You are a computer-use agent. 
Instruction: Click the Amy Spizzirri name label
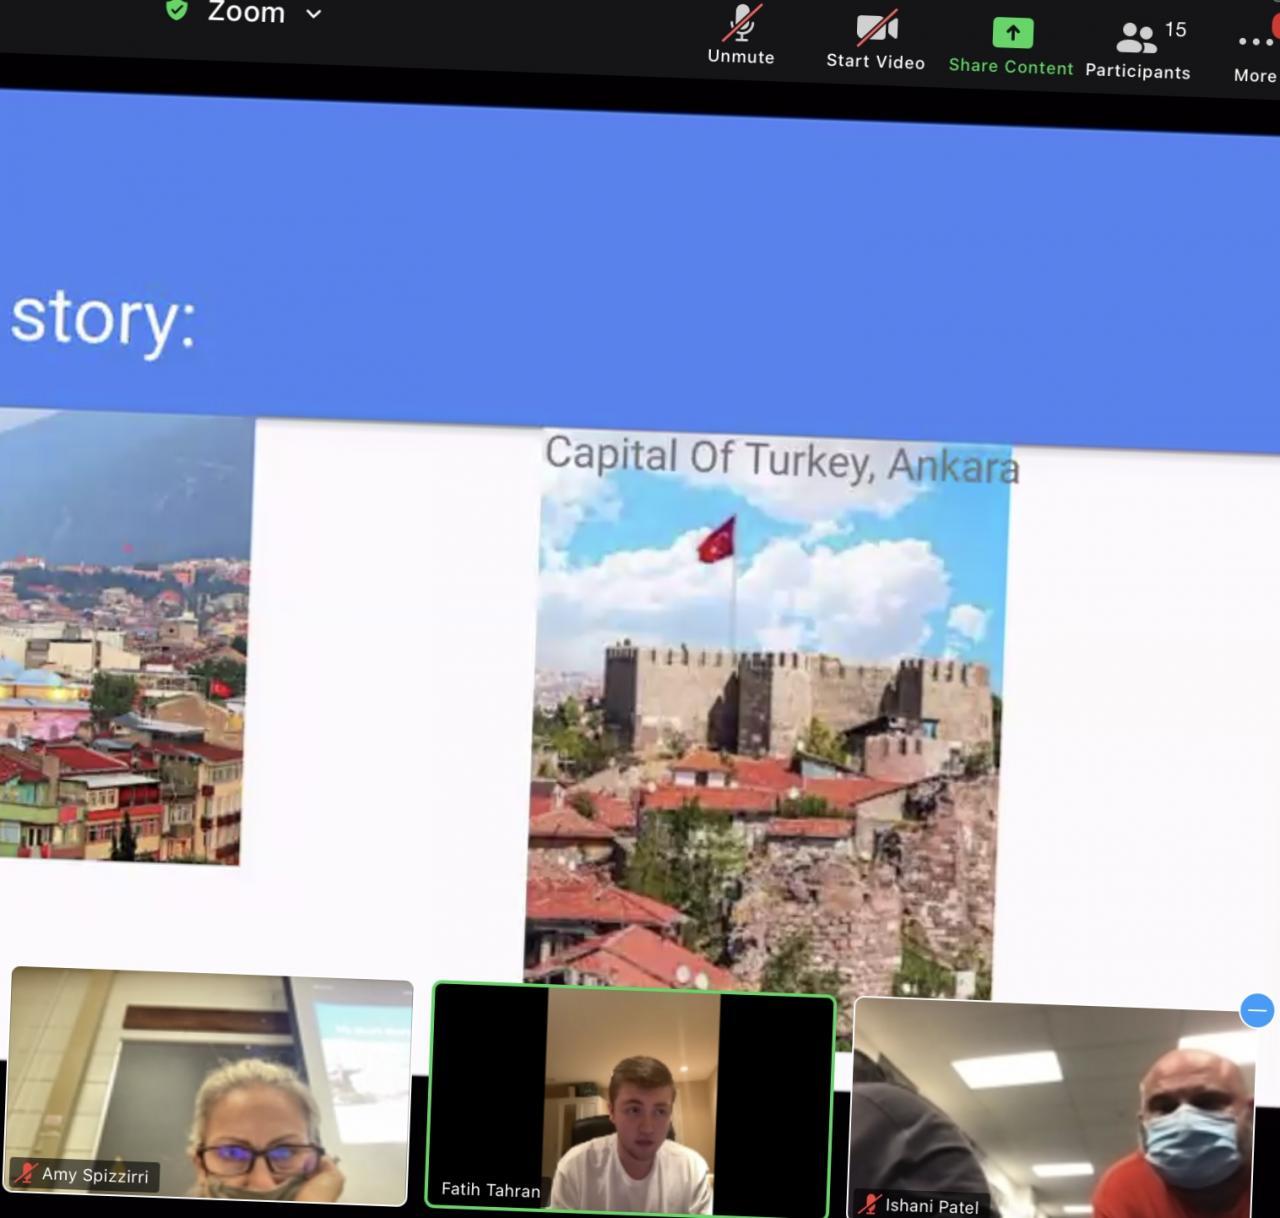(95, 1175)
